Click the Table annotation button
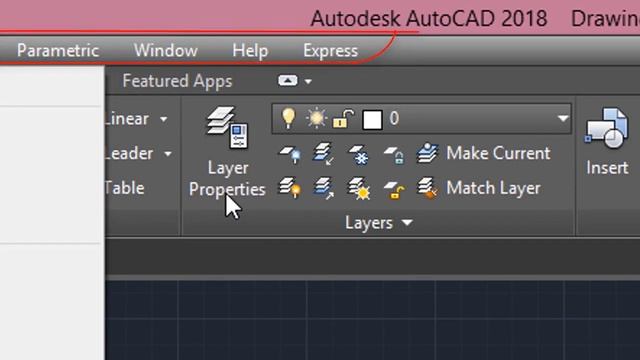 pos(124,188)
